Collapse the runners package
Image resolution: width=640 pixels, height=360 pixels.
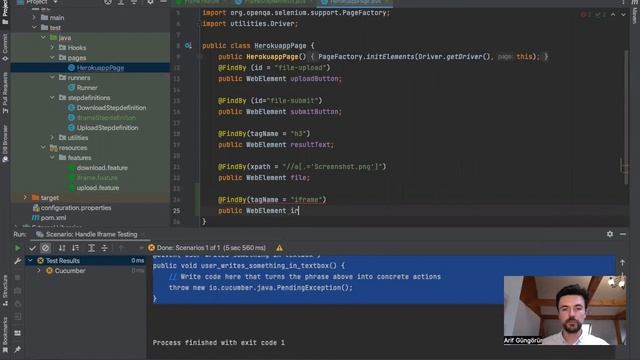point(52,78)
